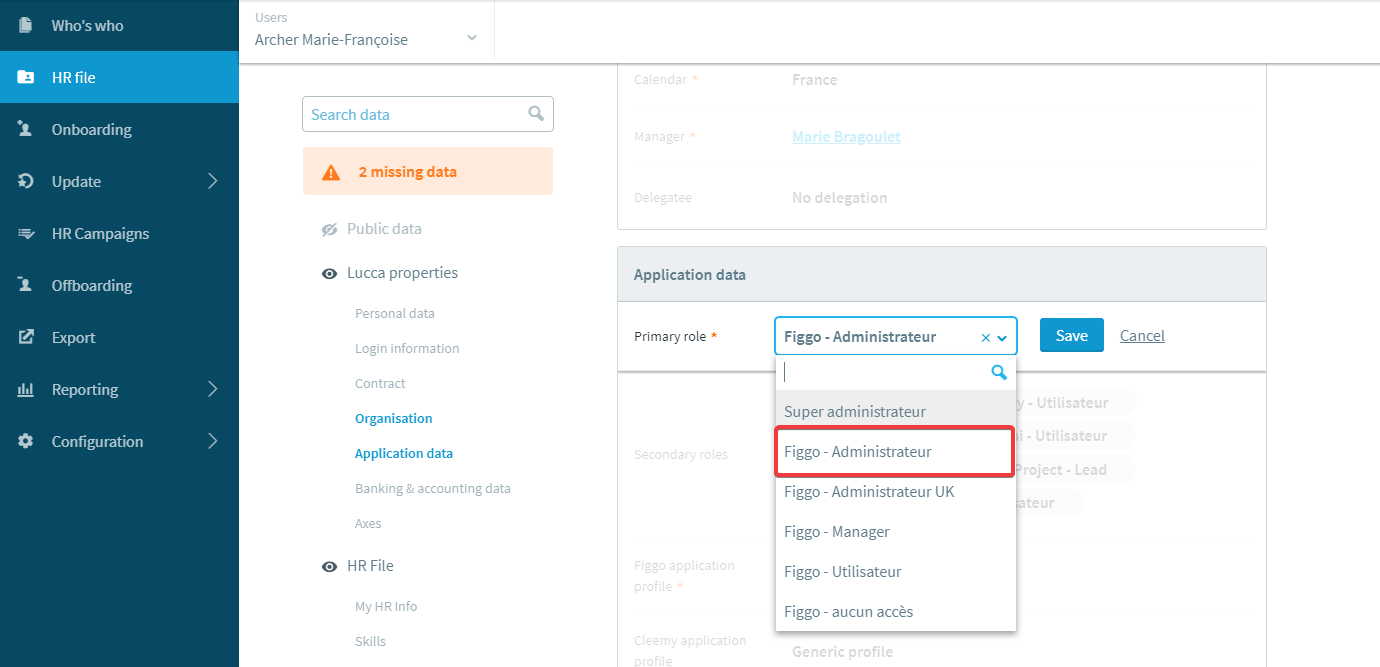Click the 2 missing data alert
This screenshot has height=667, width=1380.
tap(428, 171)
